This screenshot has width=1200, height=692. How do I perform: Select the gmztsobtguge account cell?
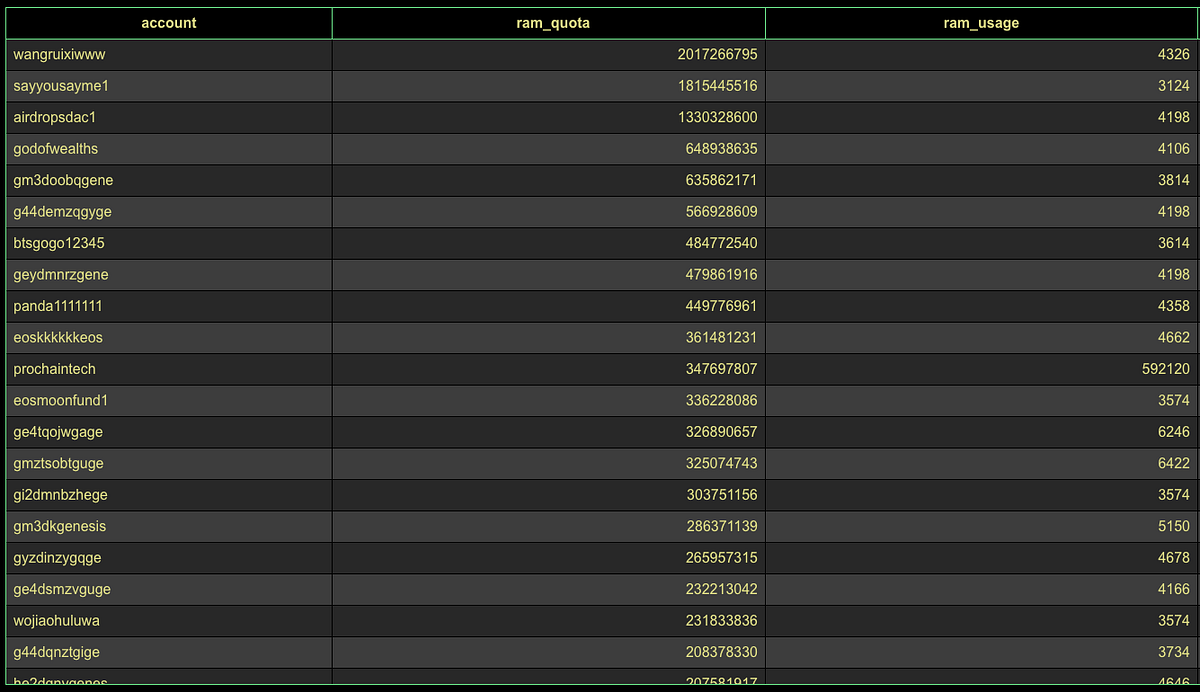point(169,464)
